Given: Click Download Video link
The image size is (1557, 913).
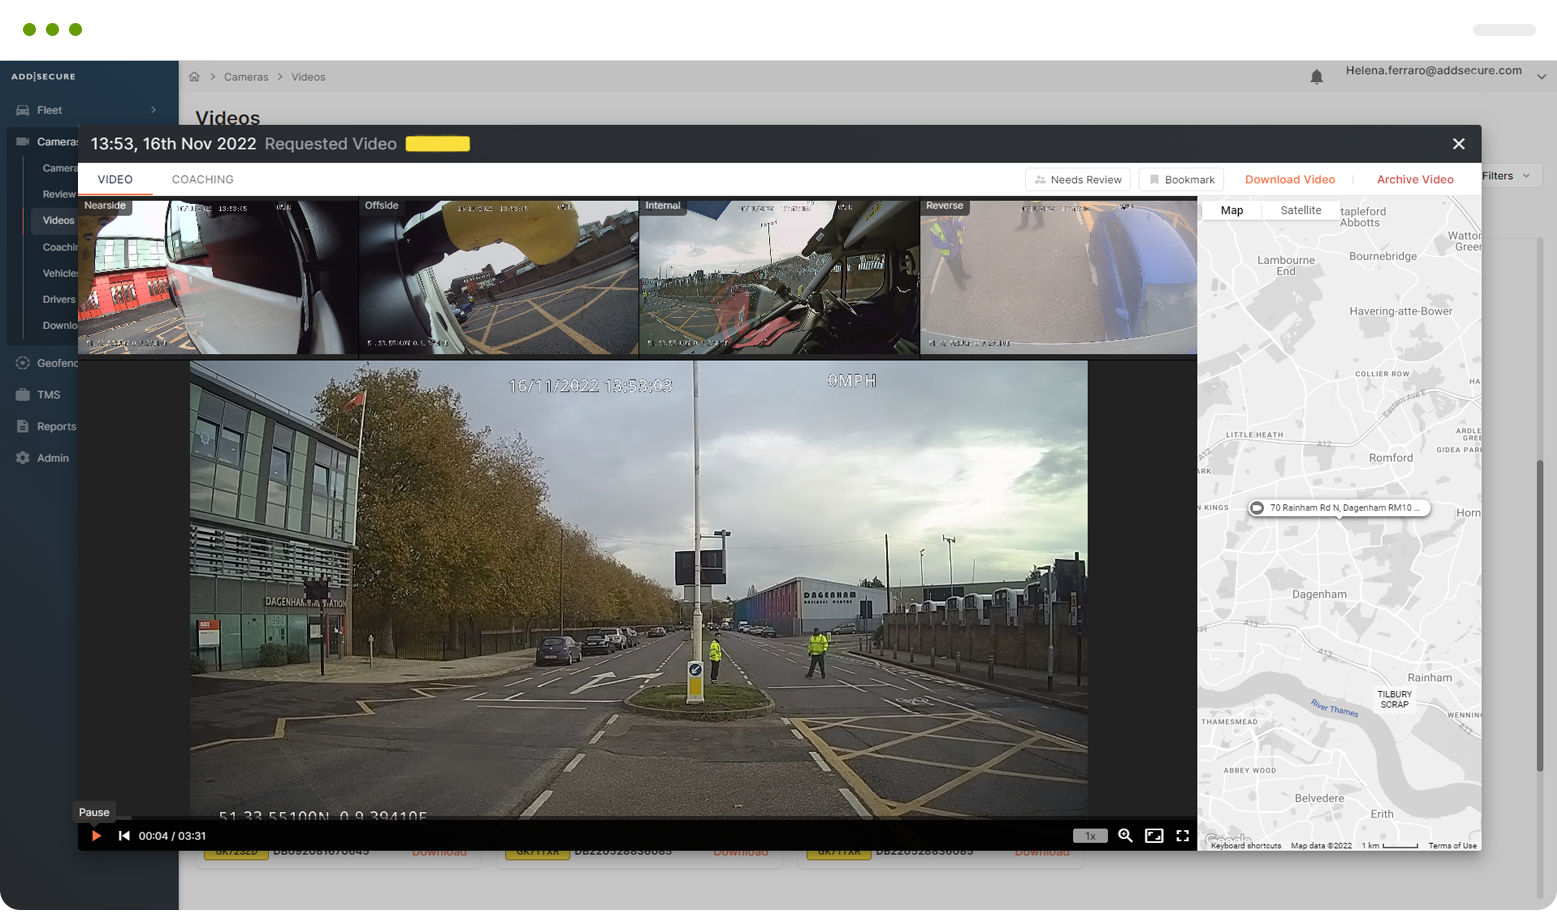Looking at the screenshot, I should [x=1290, y=180].
